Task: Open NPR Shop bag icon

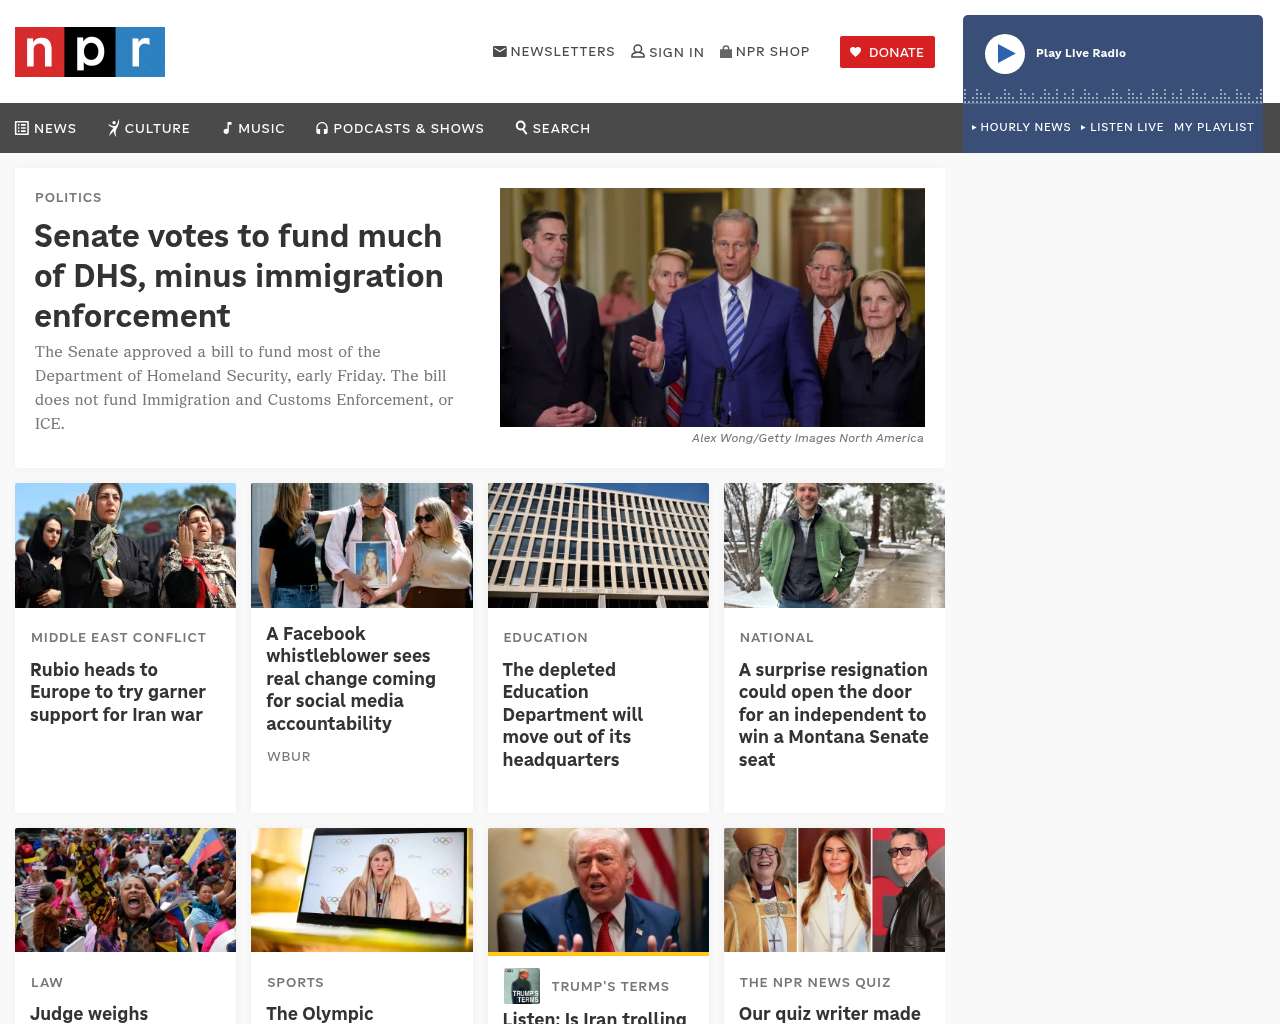Action: (726, 51)
